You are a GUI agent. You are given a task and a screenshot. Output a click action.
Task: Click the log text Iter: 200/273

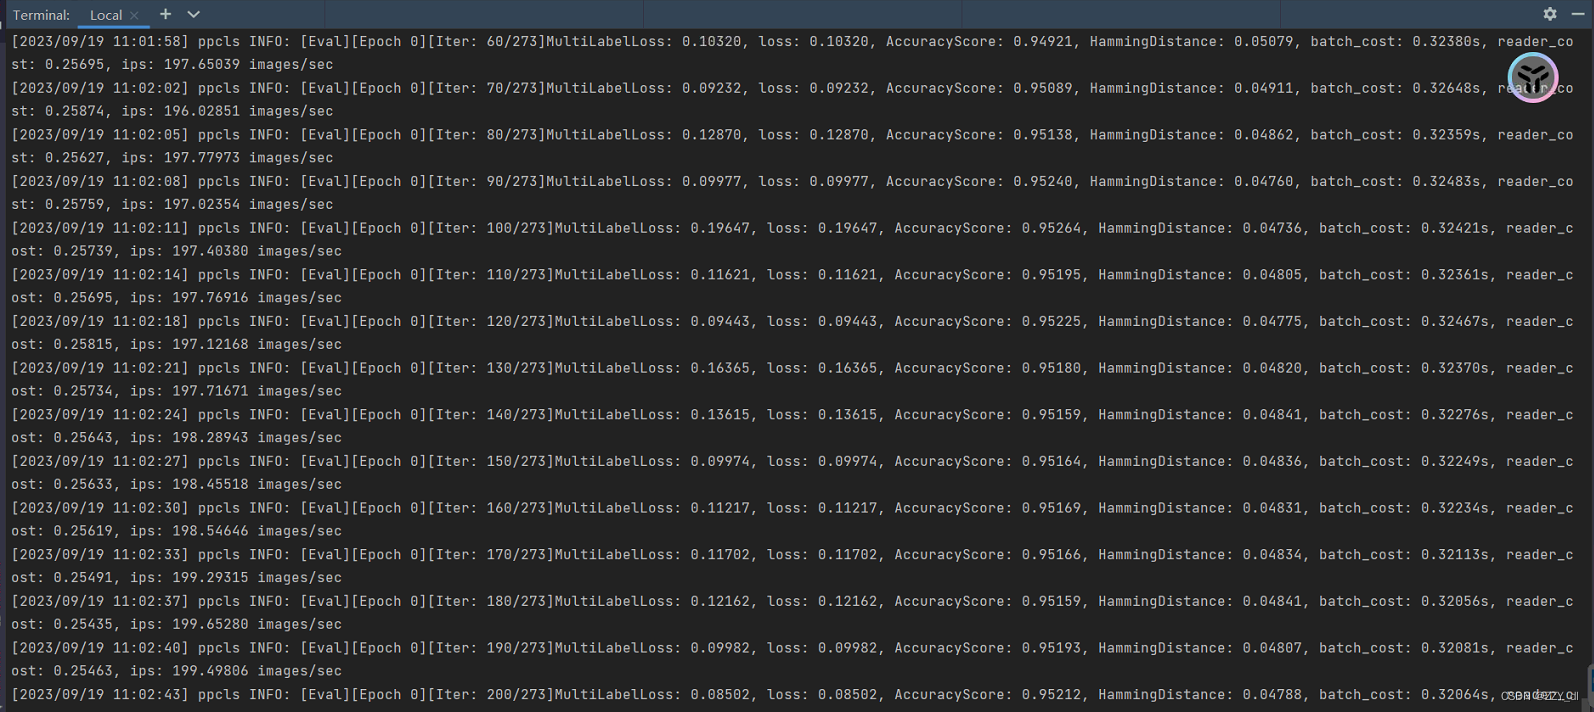(491, 695)
